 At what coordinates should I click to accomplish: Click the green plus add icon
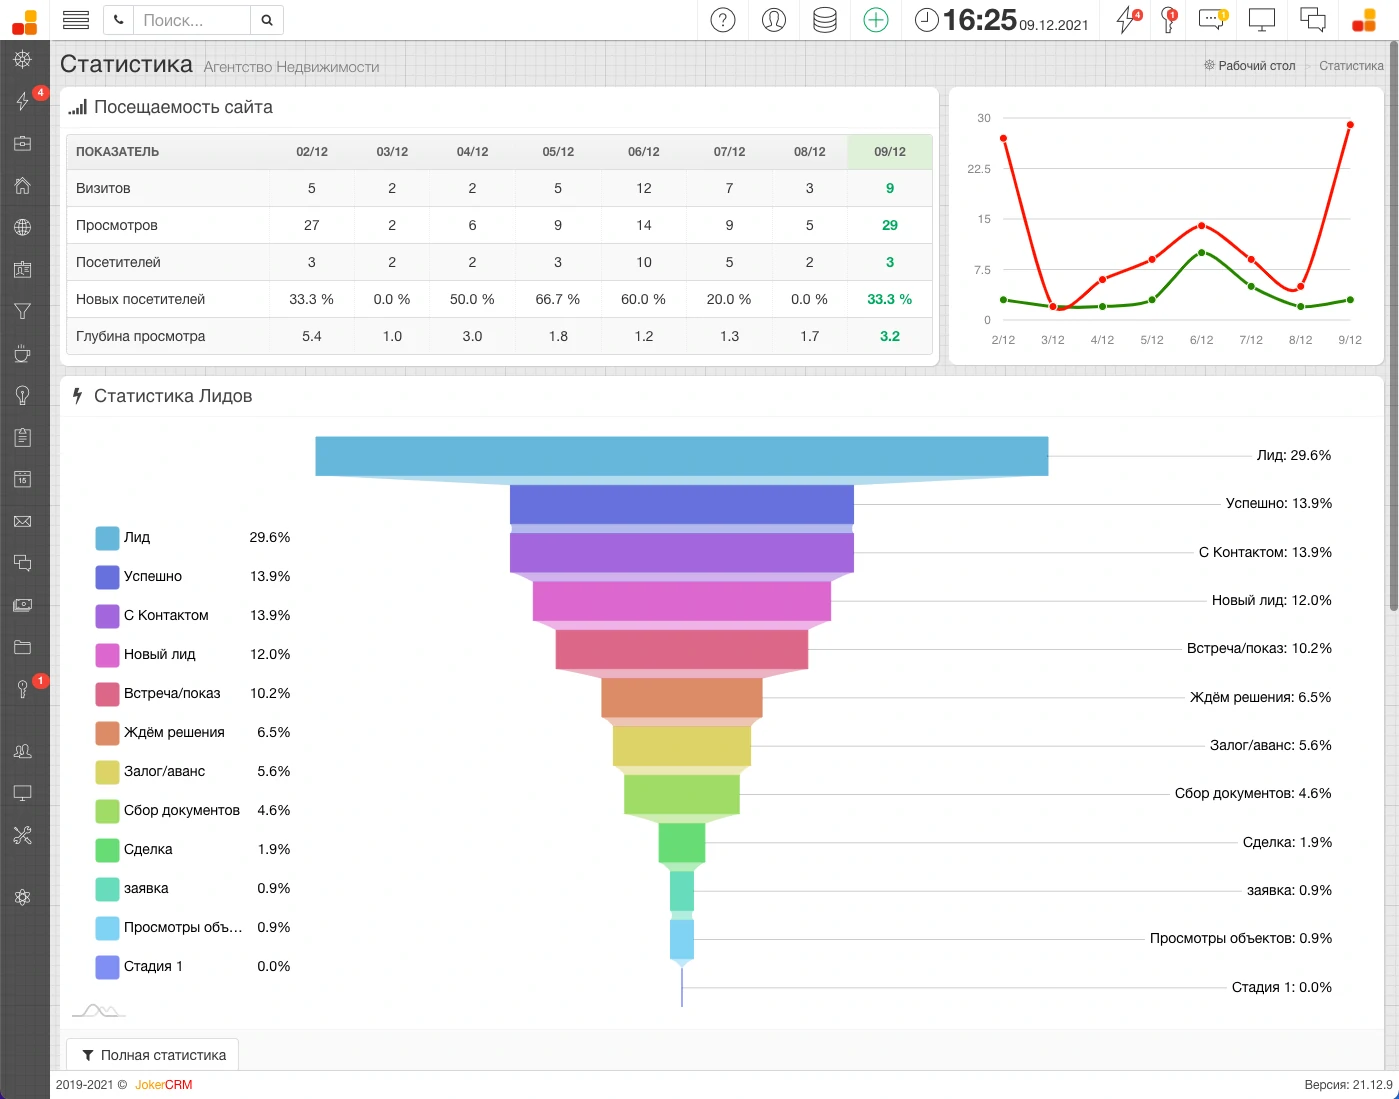pos(875,20)
